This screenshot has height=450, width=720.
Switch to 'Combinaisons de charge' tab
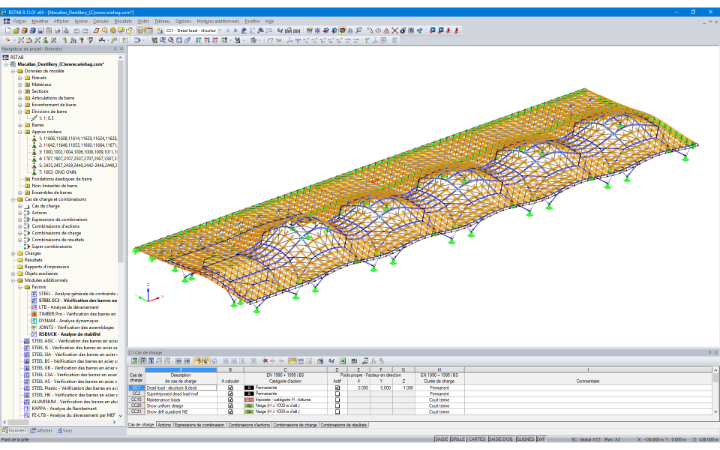click(x=295, y=425)
